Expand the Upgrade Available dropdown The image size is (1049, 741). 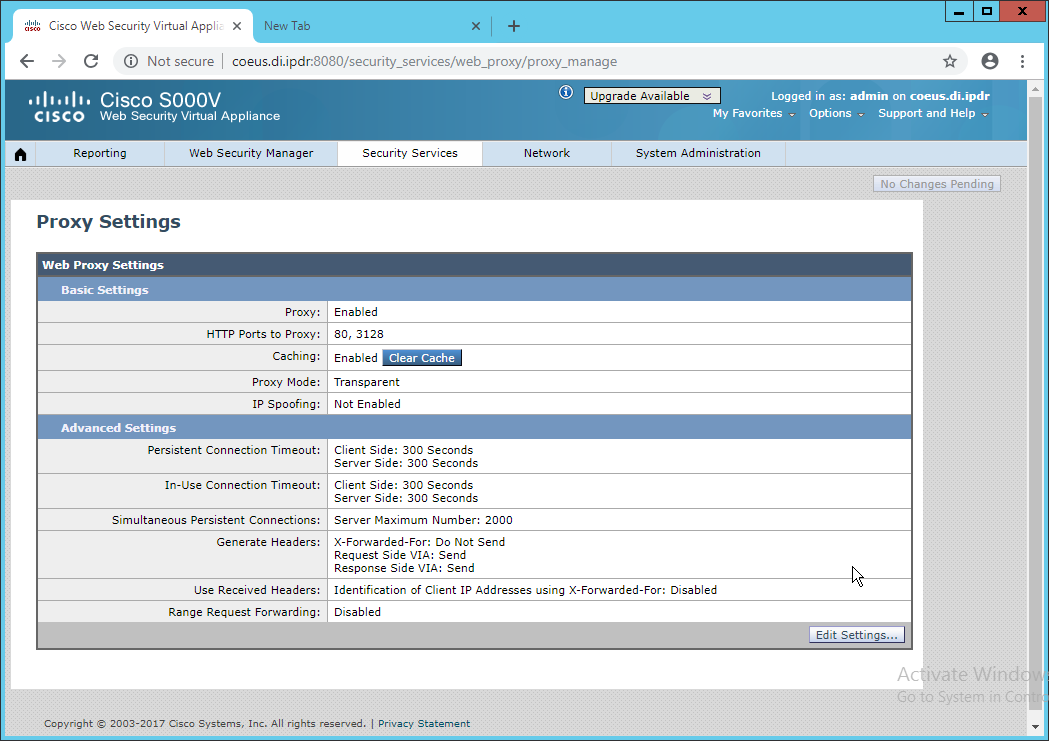pyautogui.click(x=652, y=96)
